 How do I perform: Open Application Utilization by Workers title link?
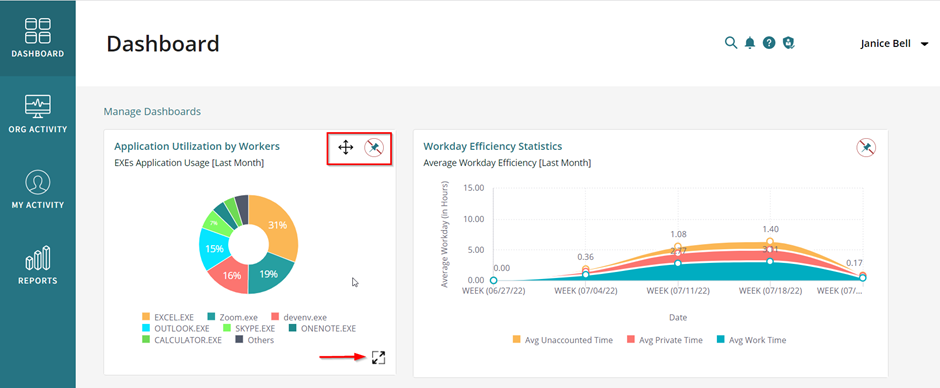197,146
